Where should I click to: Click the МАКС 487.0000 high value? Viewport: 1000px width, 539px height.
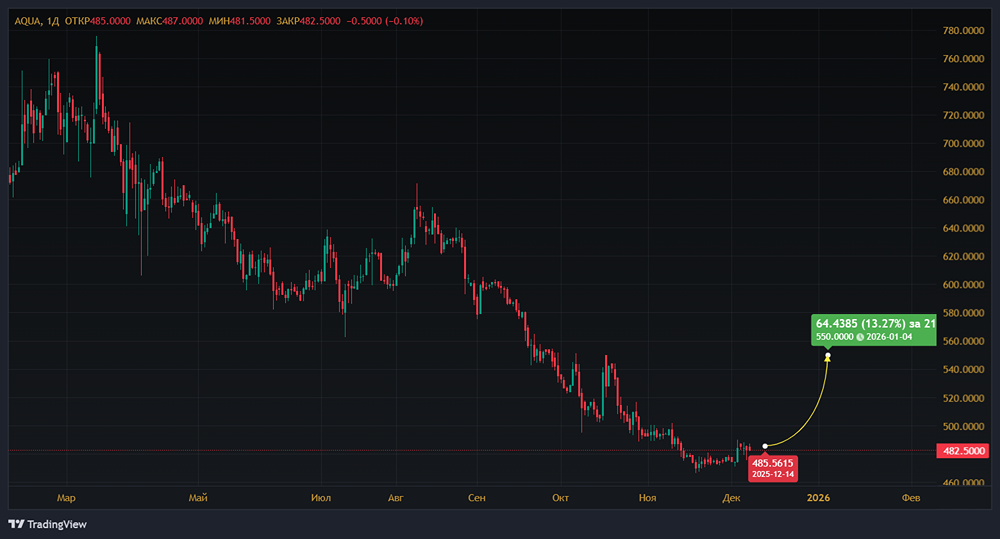pyautogui.click(x=170, y=21)
